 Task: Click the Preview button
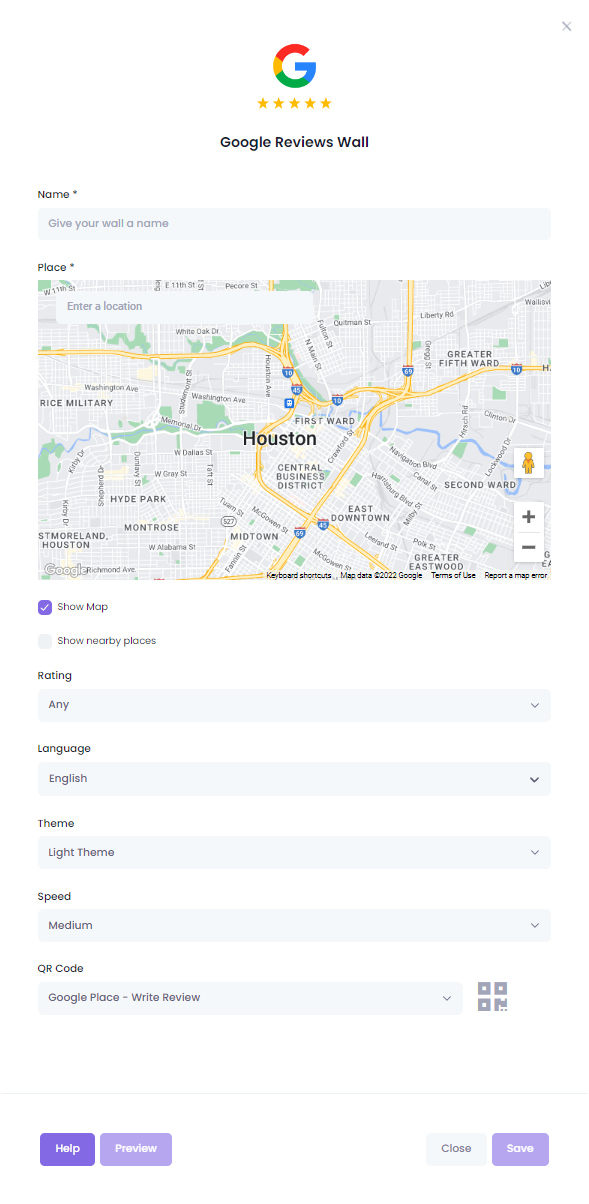136,1149
